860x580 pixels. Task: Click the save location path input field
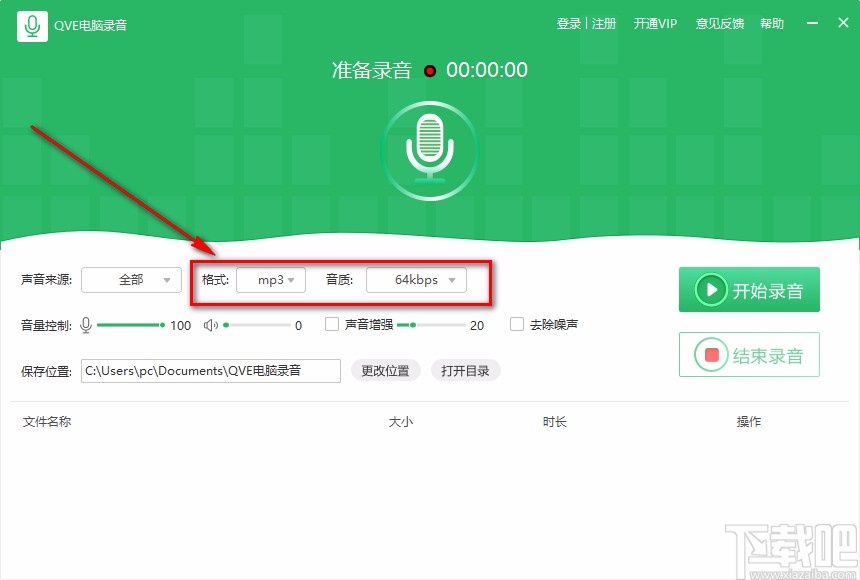[210, 370]
